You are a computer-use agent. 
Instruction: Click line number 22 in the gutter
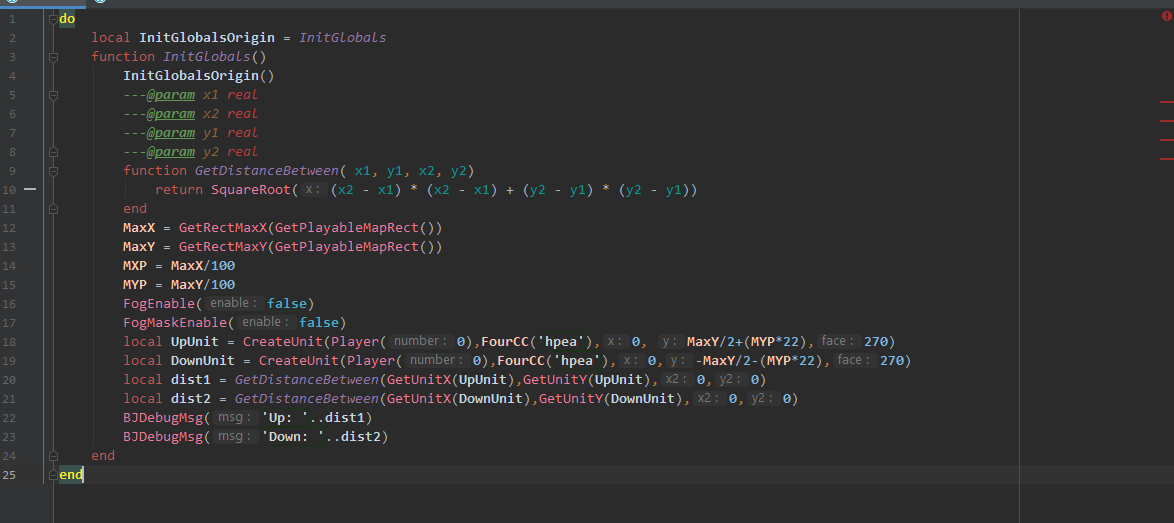point(10,418)
